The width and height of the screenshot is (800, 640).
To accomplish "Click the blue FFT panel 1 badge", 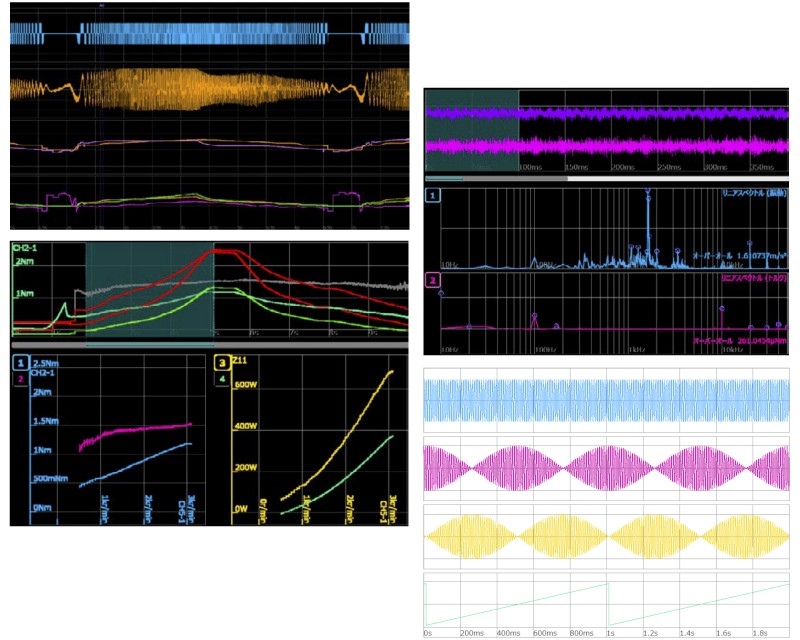I will tap(432, 195).
